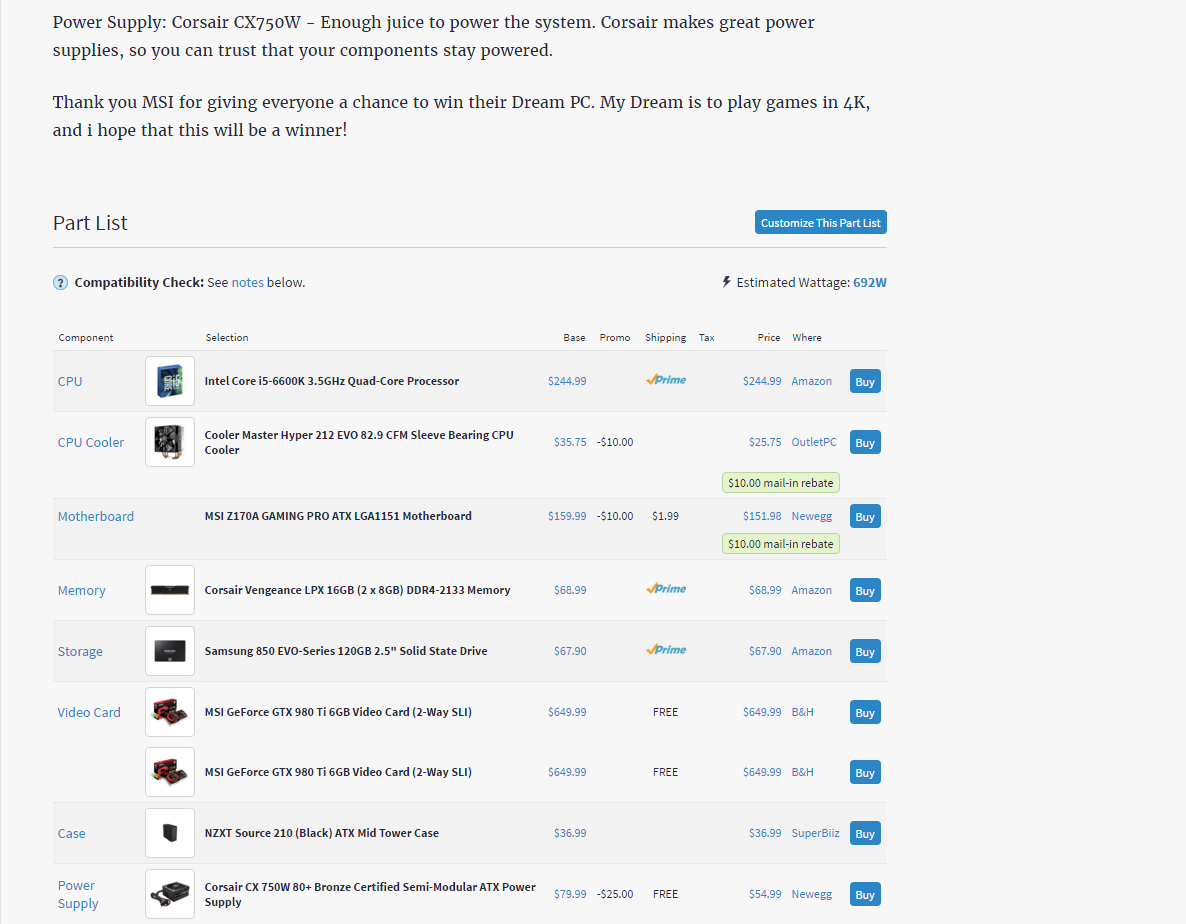The height and width of the screenshot is (924, 1186).
Task: Click the NZXT Source 210 case thumbnail
Action: [x=170, y=833]
